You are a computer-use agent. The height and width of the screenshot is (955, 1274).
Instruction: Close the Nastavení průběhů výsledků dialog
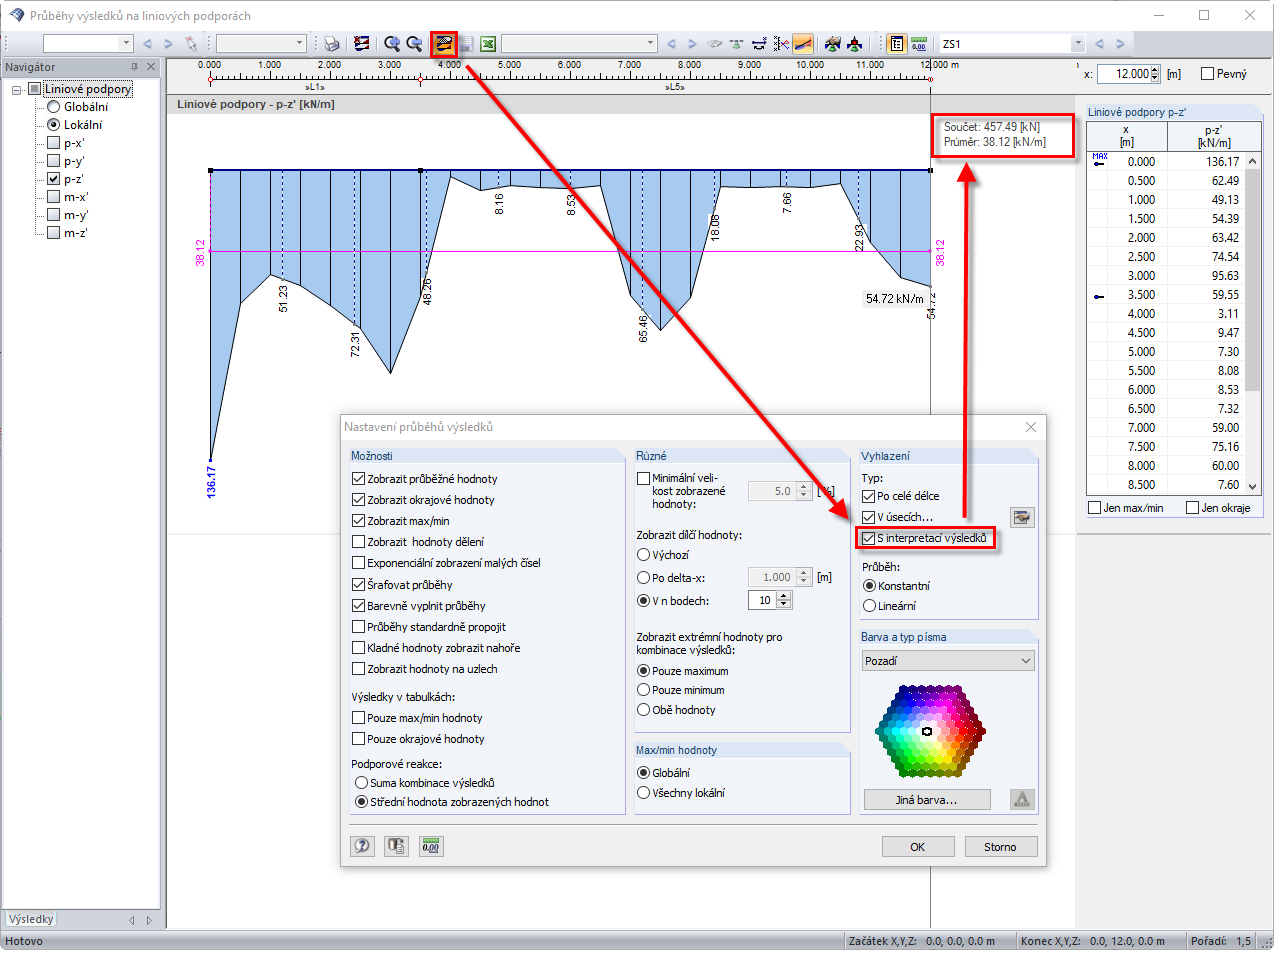coord(1031,427)
